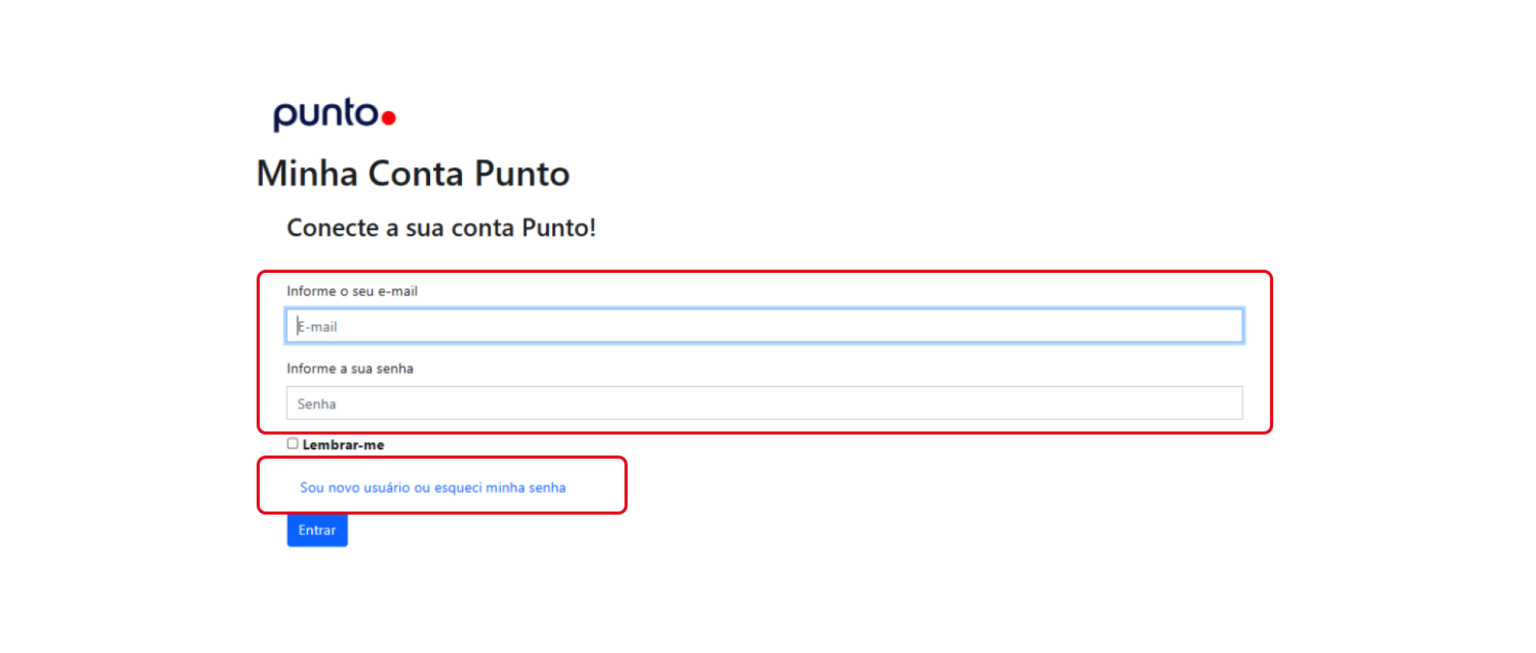Tick the remember-me box beside Lembrar-me
This screenshot has width=1536, height=653.
pyautogui.click(x=293, y=443)
